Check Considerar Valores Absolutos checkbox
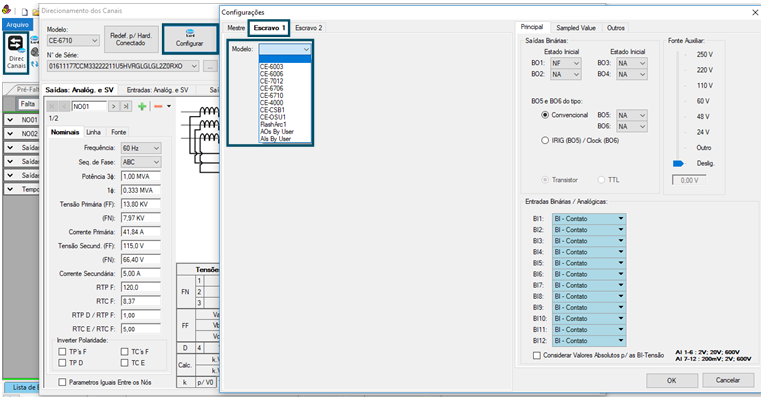762x399 pixels. pos(537,356)
